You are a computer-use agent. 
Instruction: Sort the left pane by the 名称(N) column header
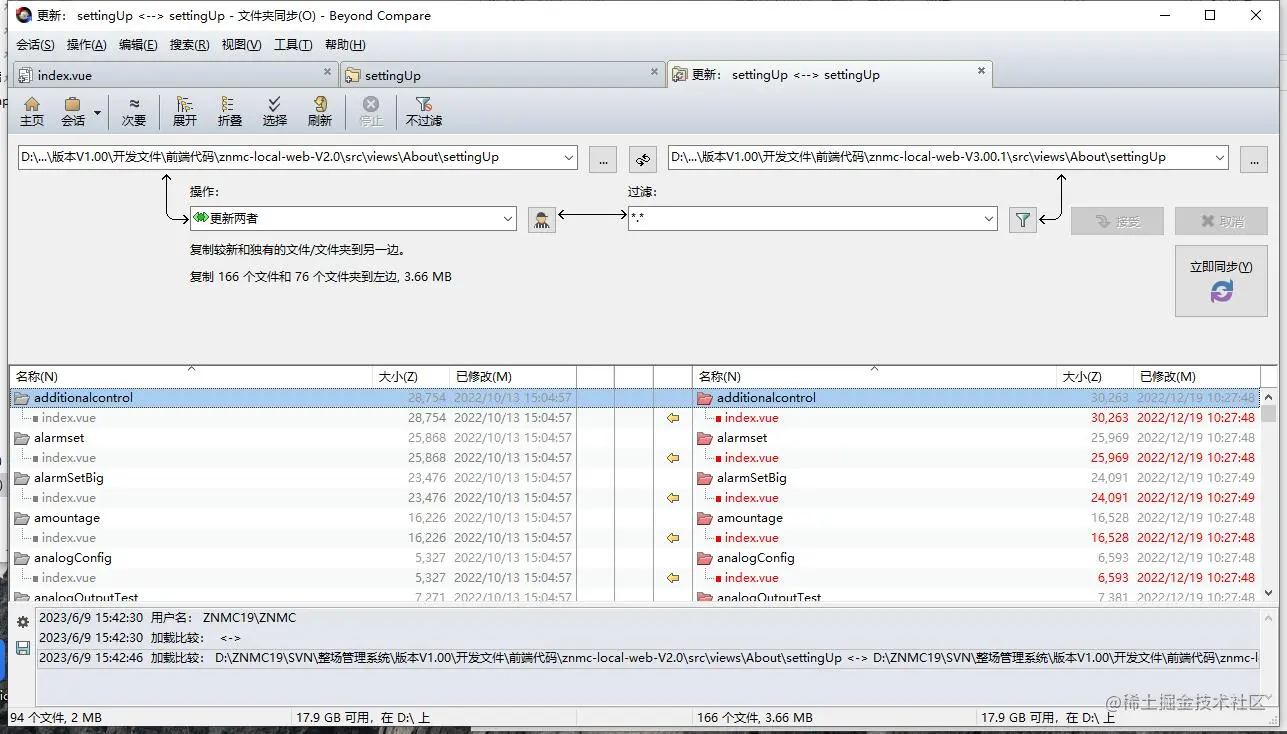[191, 376]
